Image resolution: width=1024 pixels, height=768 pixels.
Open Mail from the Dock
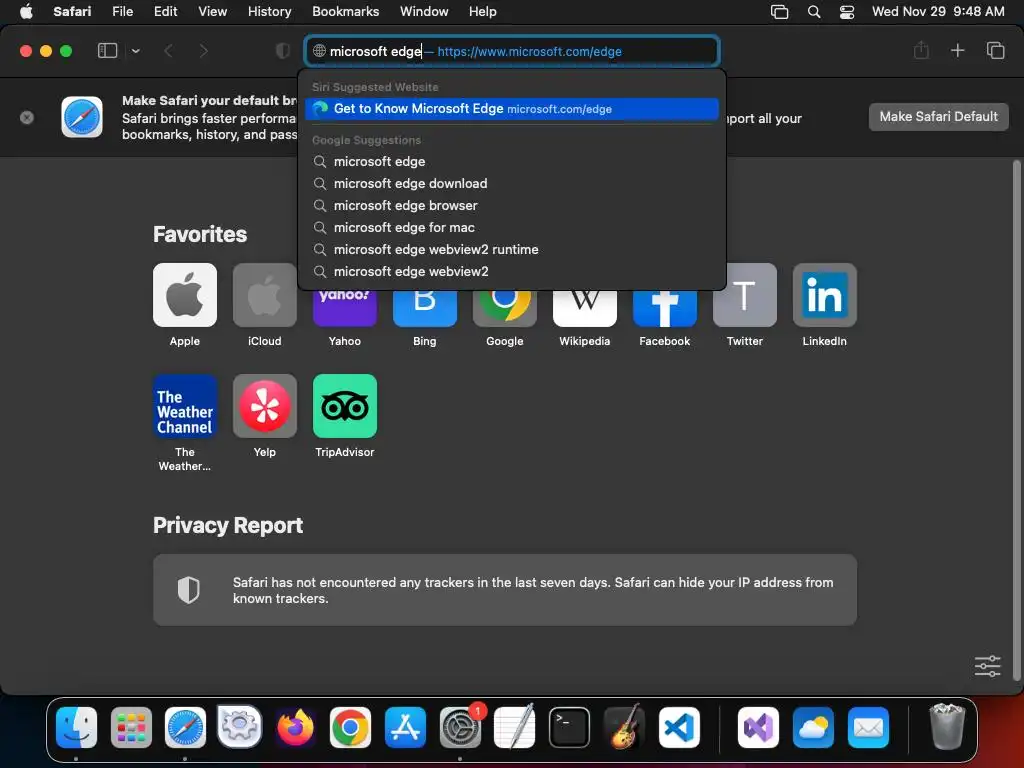[868, 727]
